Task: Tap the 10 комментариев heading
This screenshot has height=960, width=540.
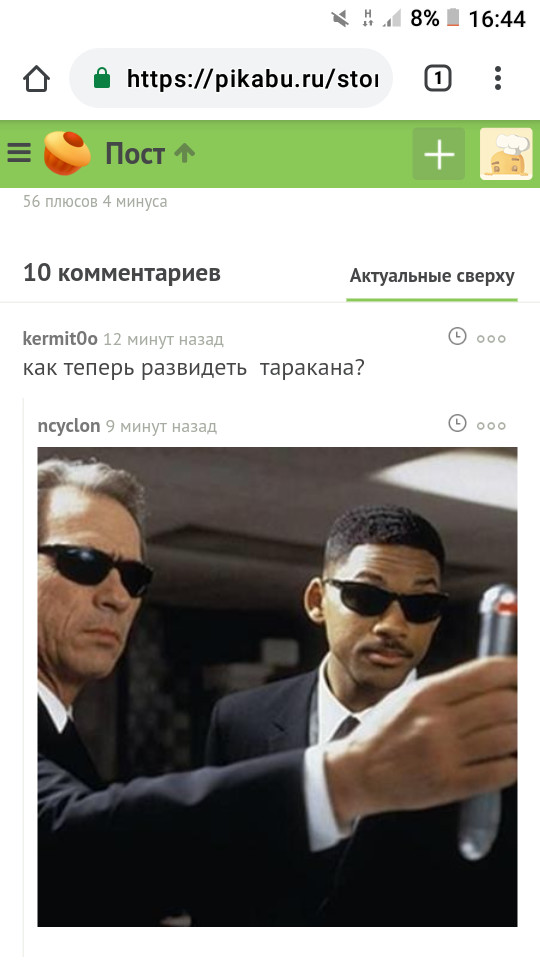Action: [122, 273]
